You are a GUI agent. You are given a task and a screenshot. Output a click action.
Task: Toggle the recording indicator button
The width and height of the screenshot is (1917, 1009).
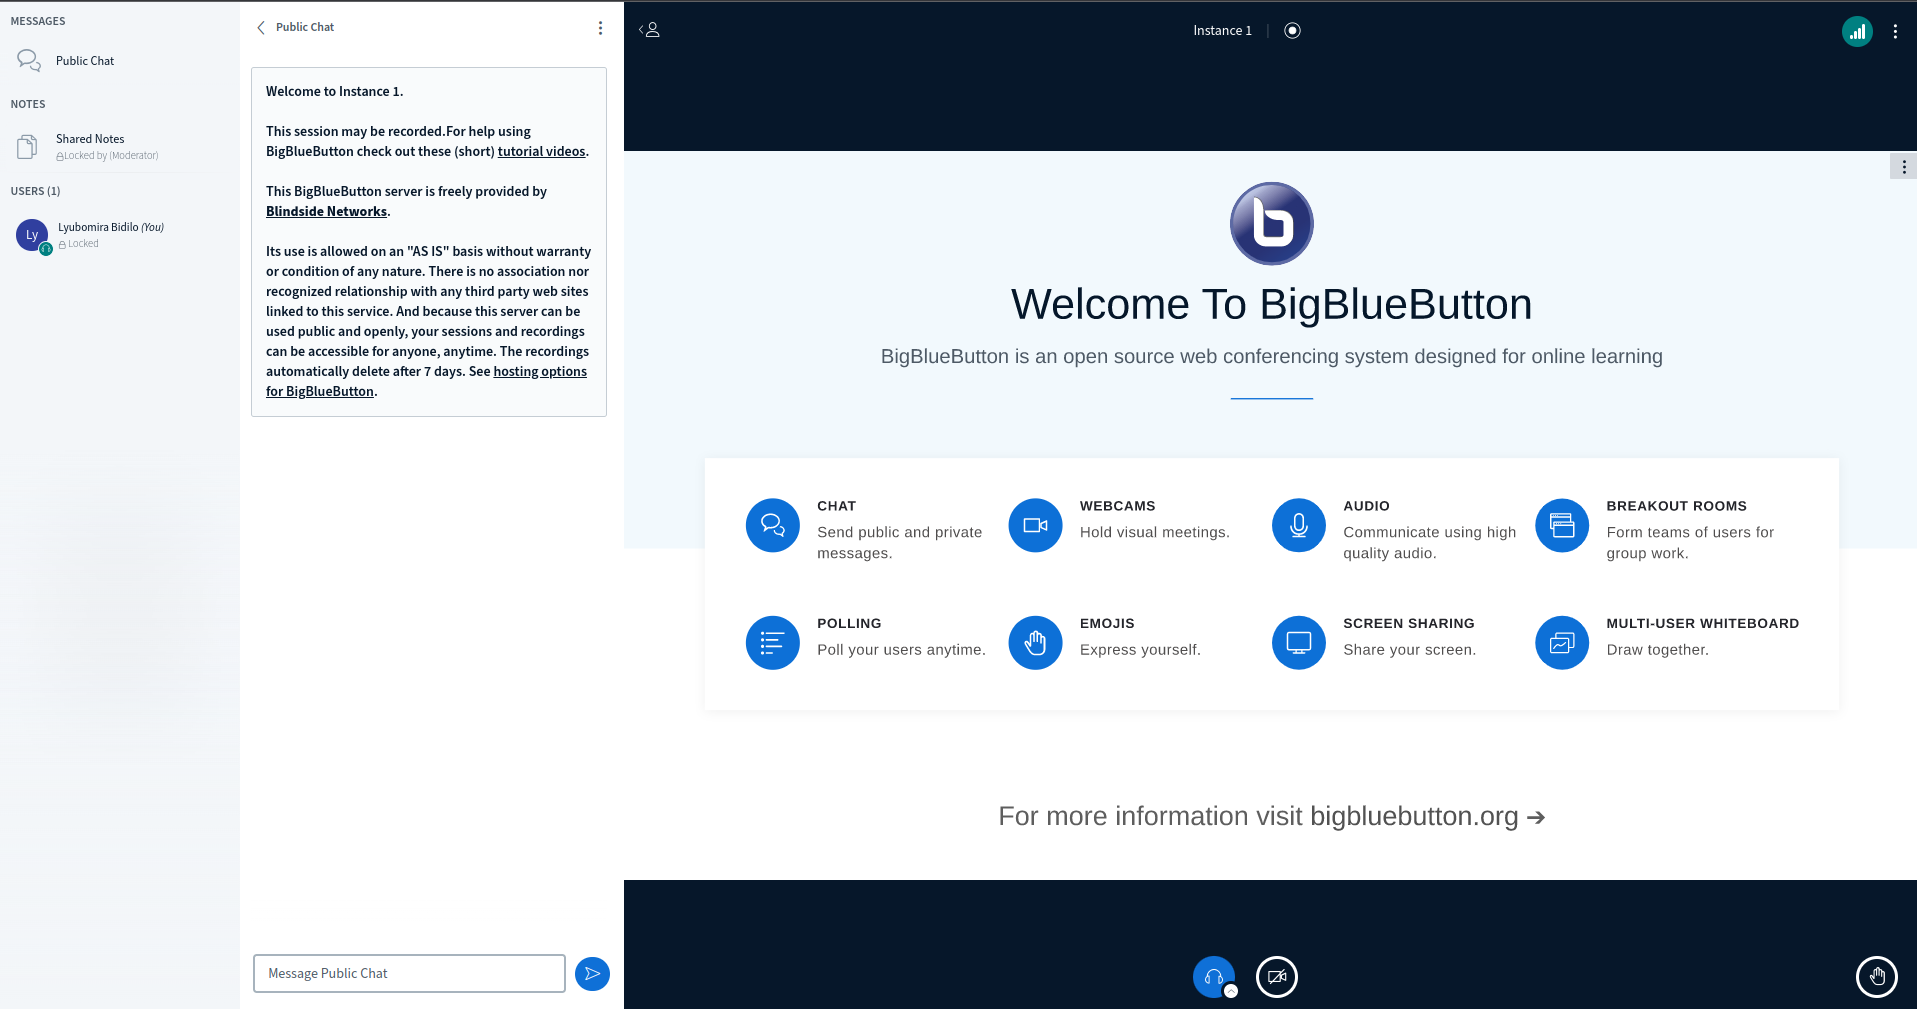pyautogui.click(x=1292, y=31)
